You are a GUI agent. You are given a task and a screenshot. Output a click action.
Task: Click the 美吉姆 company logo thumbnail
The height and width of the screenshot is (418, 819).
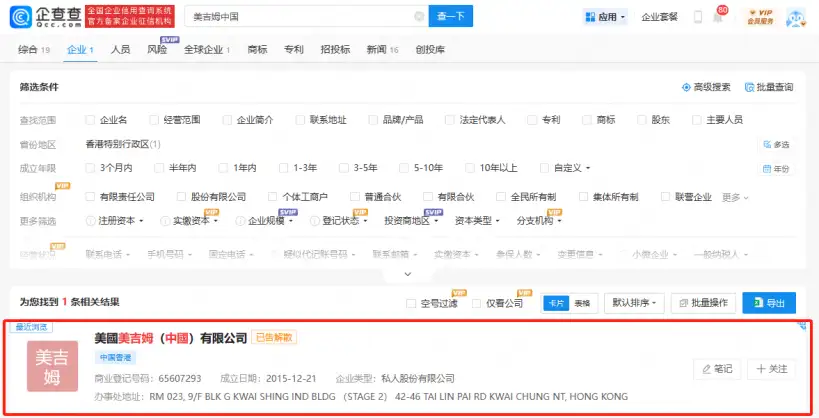(x=53, y=367)
